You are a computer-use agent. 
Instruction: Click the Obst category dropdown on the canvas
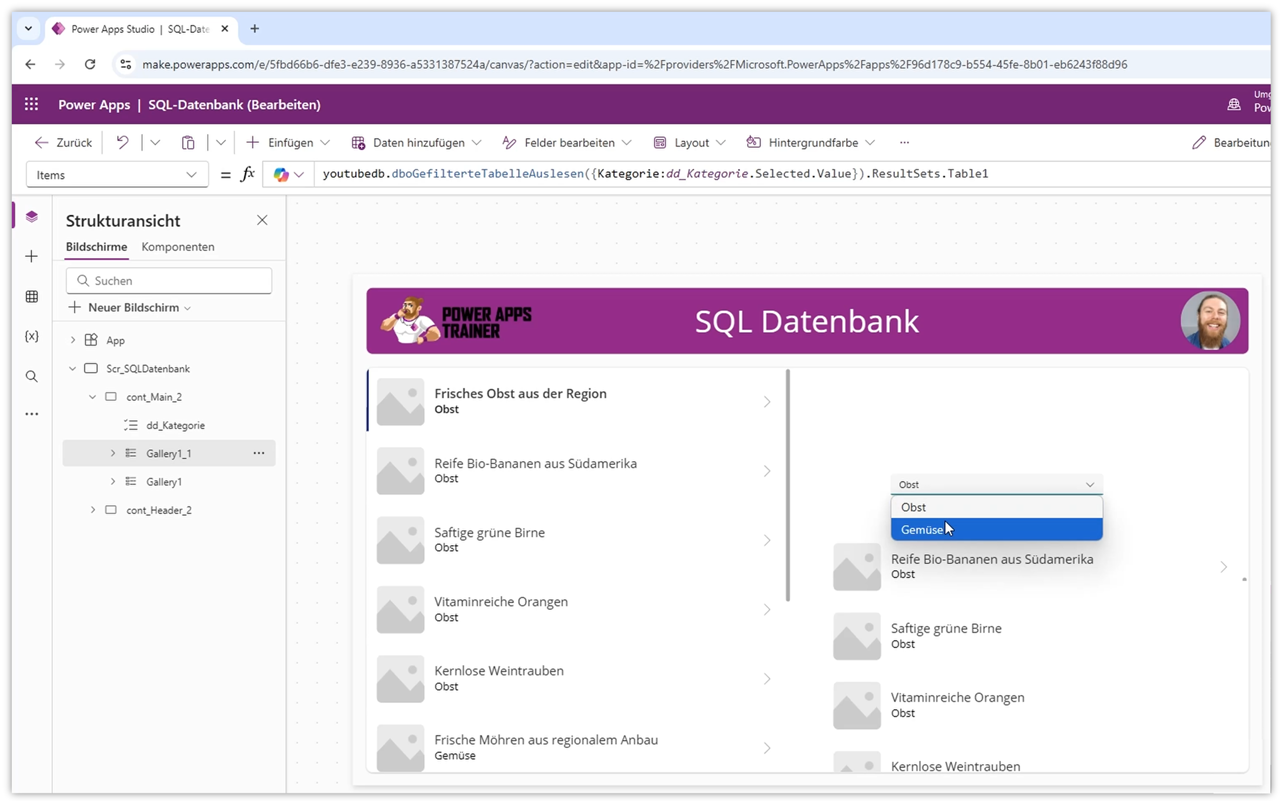click(x=996, y=484)
